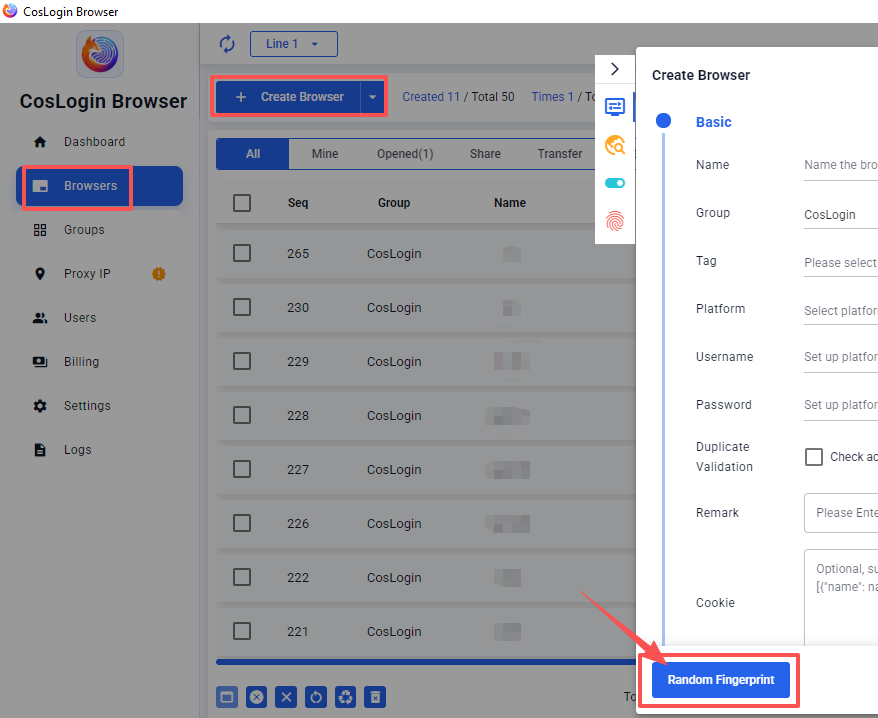Collapse the Create Browser panel with chevron
878x718 pixels.
(615, 69)
